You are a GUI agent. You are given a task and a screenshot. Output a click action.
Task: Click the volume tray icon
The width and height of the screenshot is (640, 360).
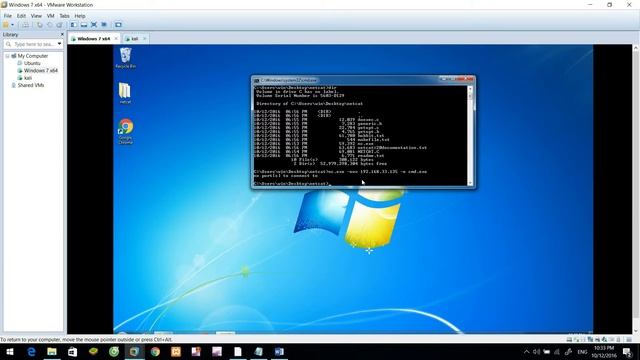point(536,352)
